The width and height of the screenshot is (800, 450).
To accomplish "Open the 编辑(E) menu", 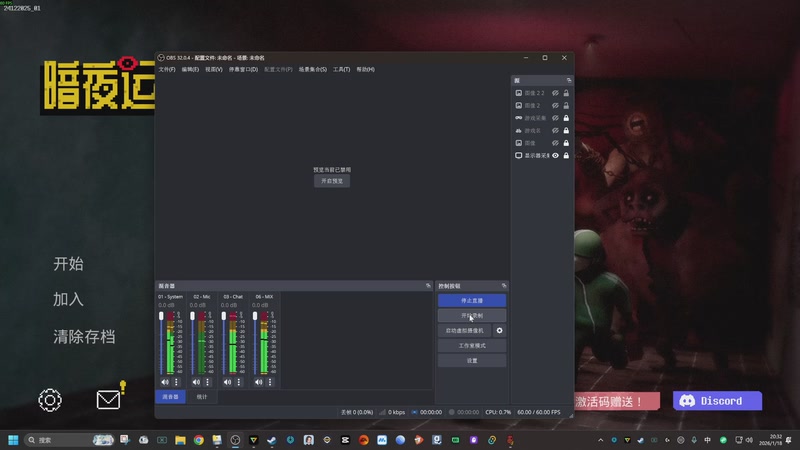I will [x=190, y=69].
